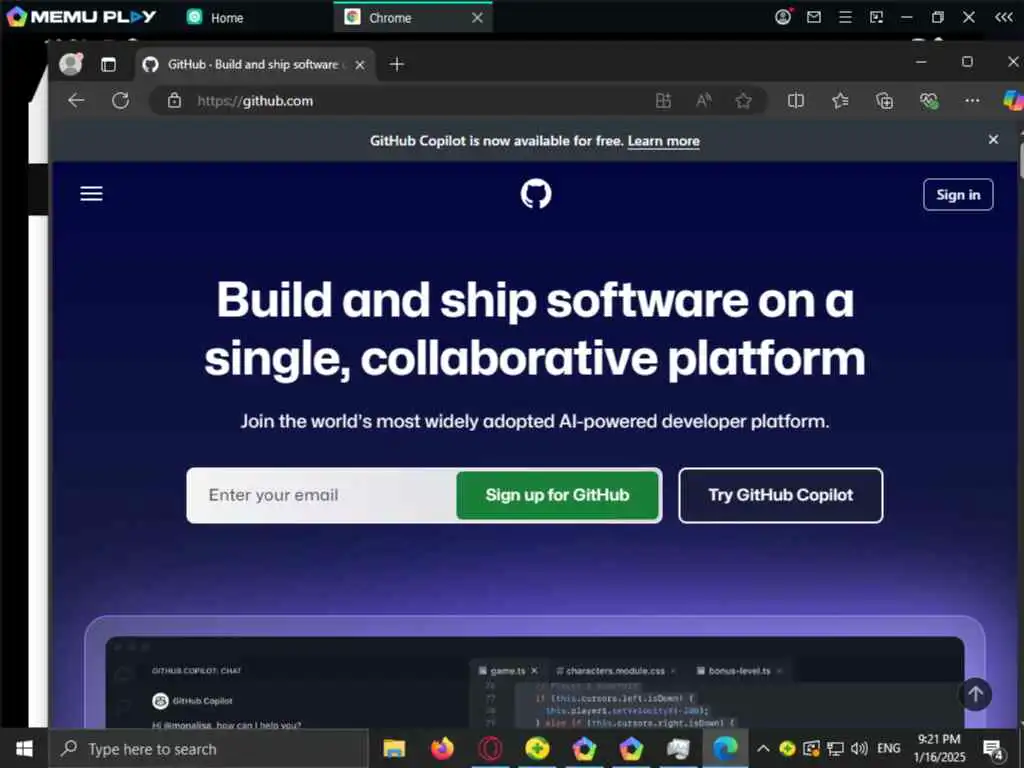Click the Sign in button
The width and height of the screenshot is (1024, 768).
click(x=958, y=195)
